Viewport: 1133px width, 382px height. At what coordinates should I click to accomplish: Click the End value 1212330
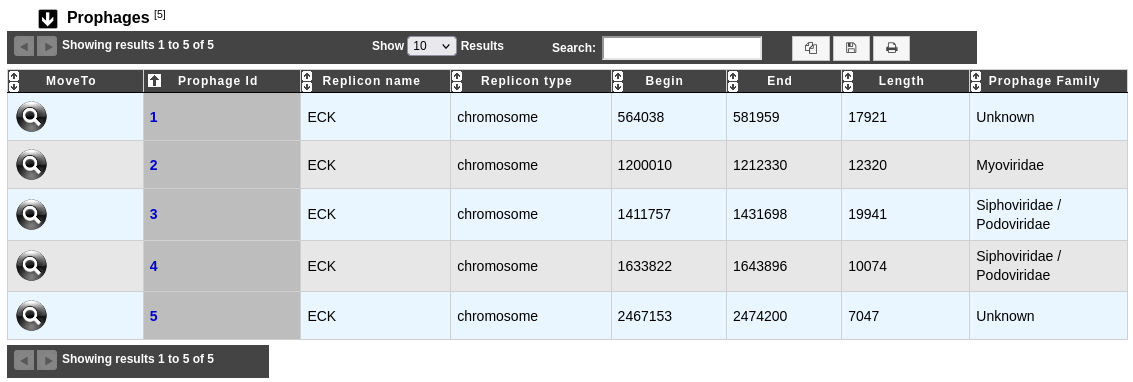[x=760, y=165]
